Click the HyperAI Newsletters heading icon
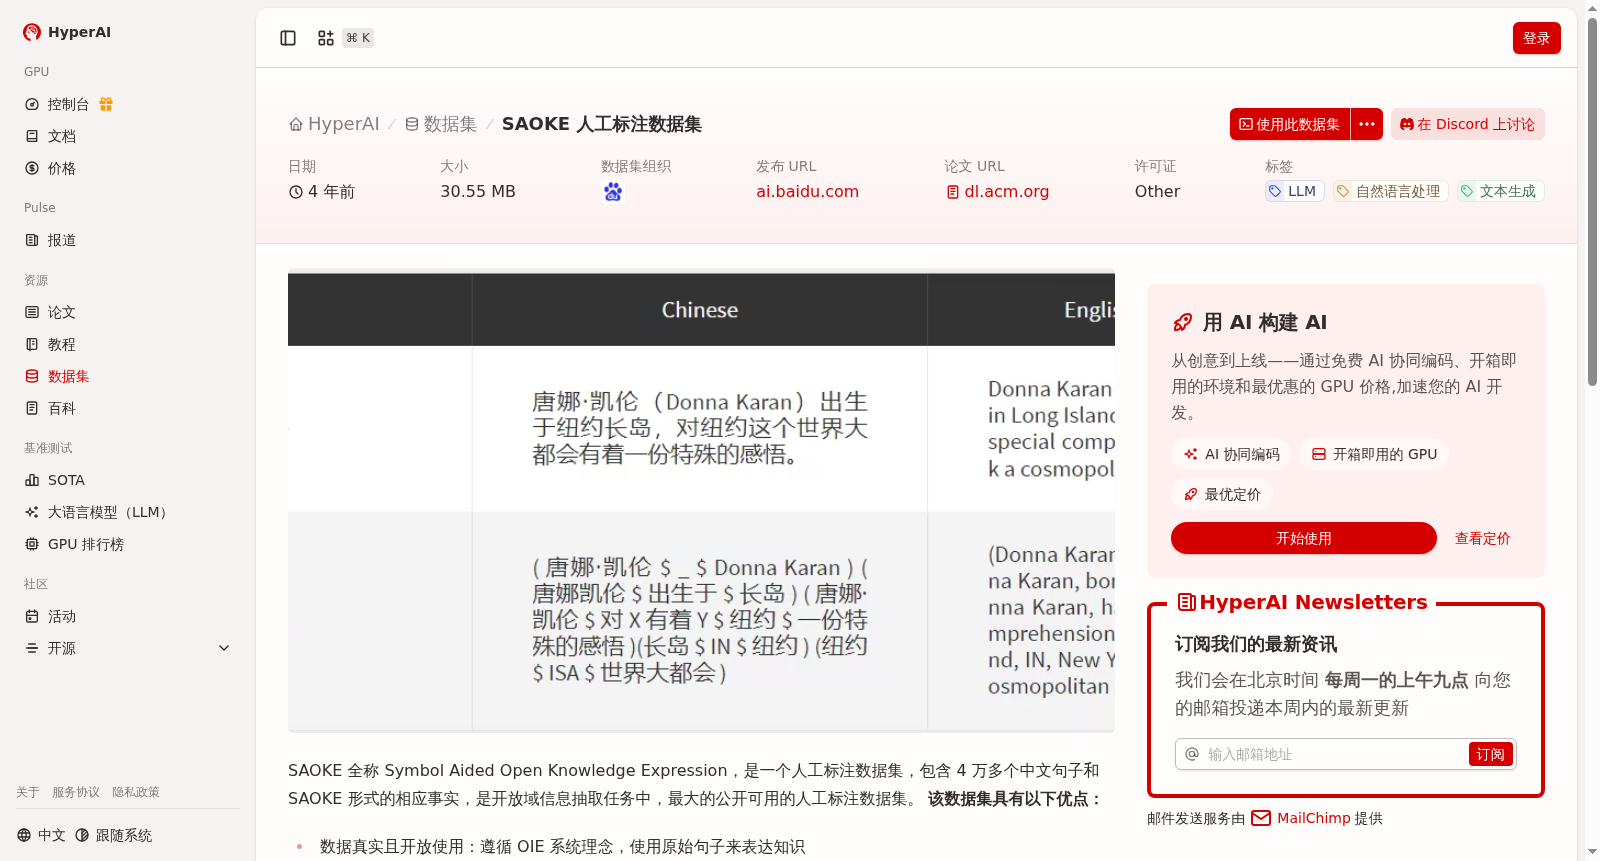Image resolution: width=1600 pixels, height=861 pixels. coord(1187,602)
